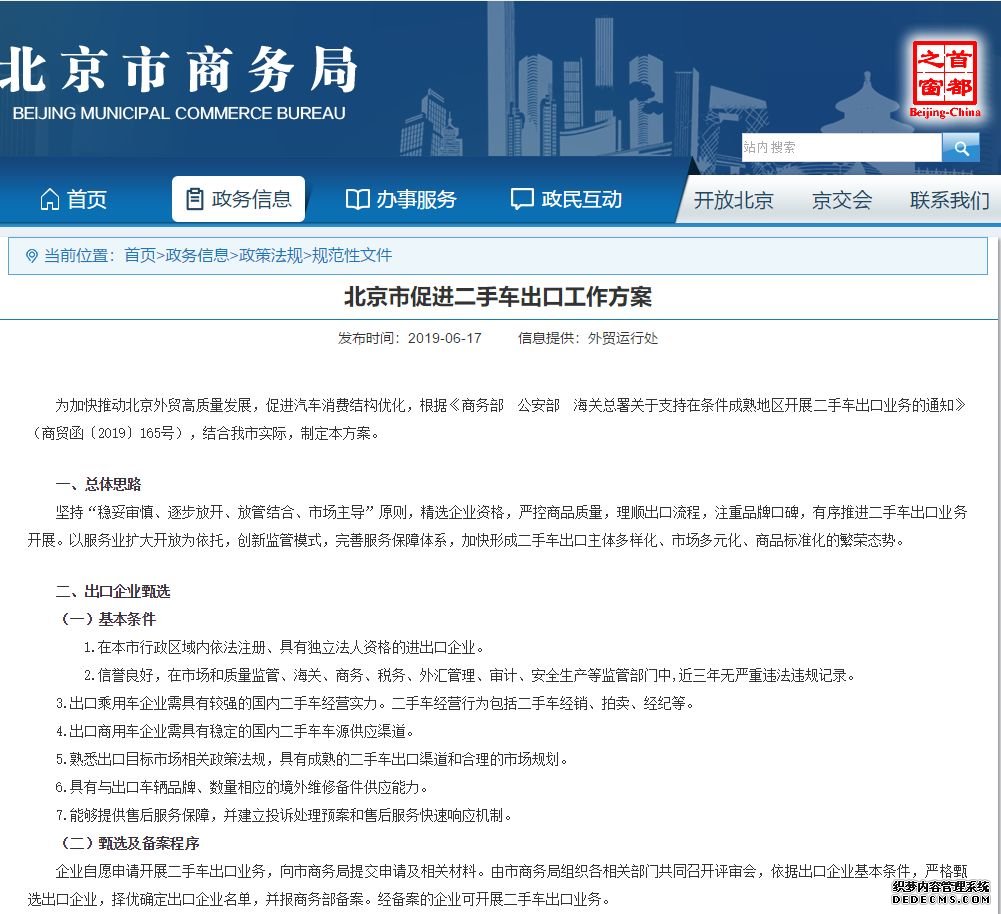Viewport: 1001px width, 914px height.
Task: Click item 1 about 独立法人资格的进出口企业
Action: point(284,648)
